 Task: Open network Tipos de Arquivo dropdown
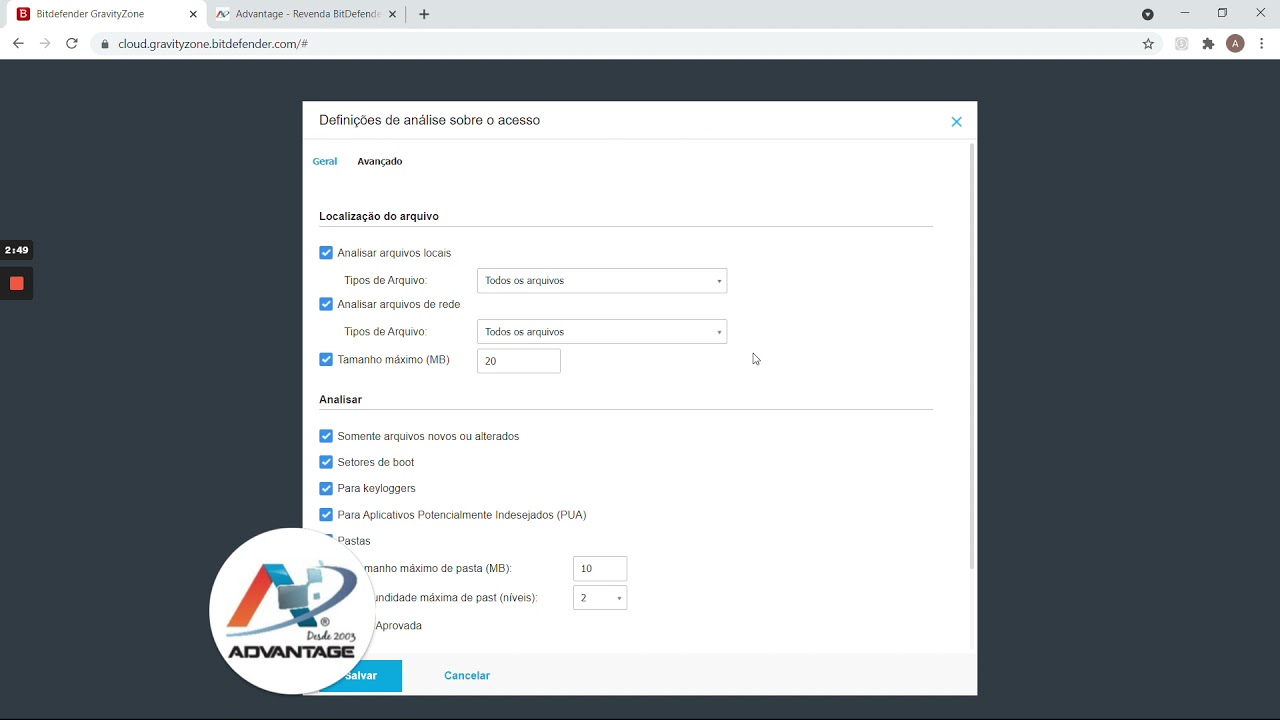pyautogui.click(x=602, y=332)
